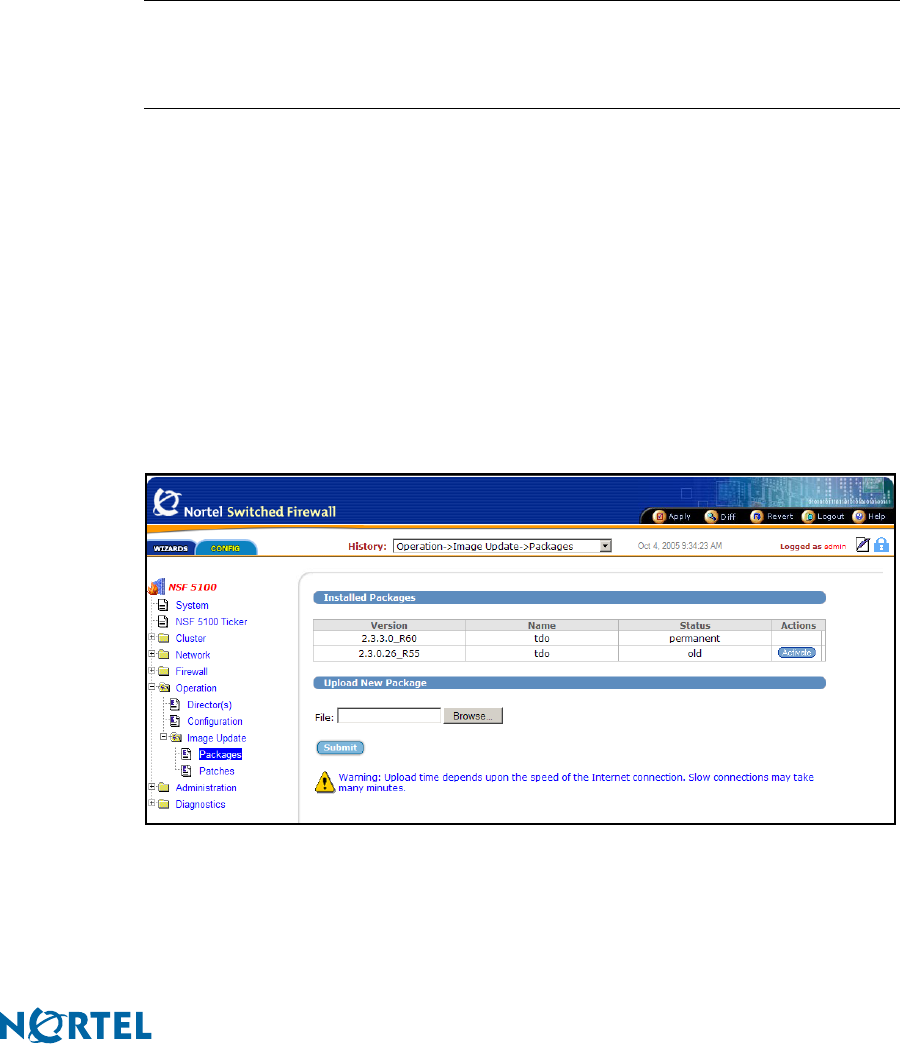Click the System page icon
This screenshot has width=900, height=1044.
pyautogui.click(x=163, y=605)
